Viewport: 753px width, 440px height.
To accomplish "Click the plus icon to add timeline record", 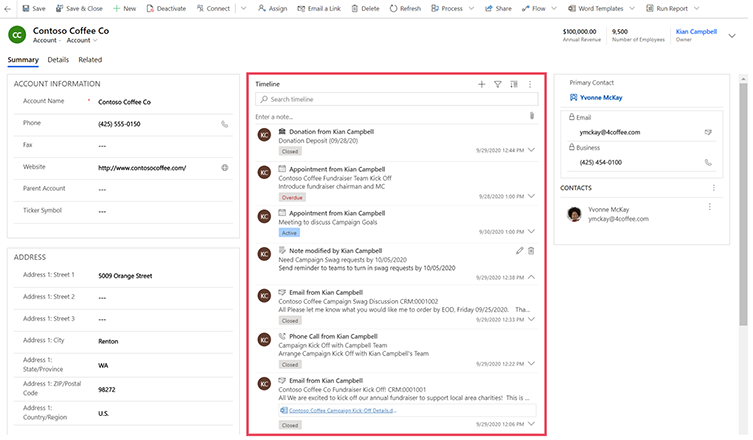I will pyautogui.click(x=482, y=85).
